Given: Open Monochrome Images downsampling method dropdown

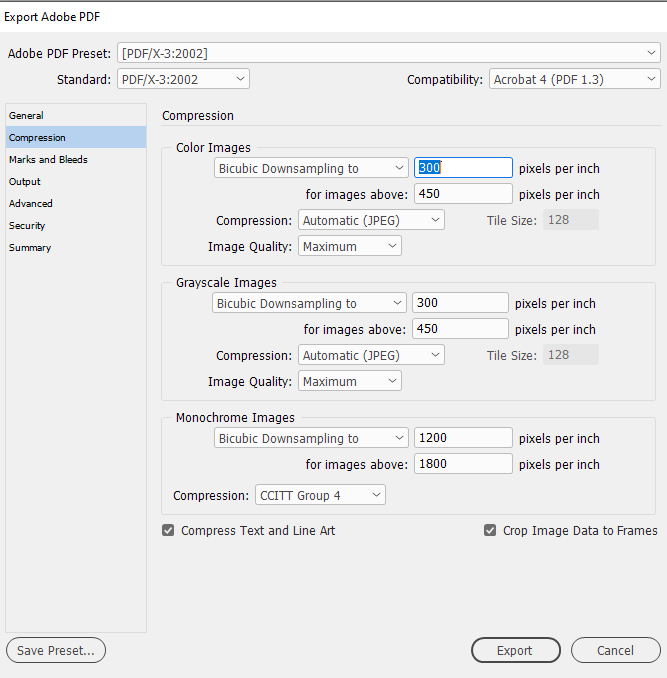Looking at the screenshot, I should pos(311,438).
